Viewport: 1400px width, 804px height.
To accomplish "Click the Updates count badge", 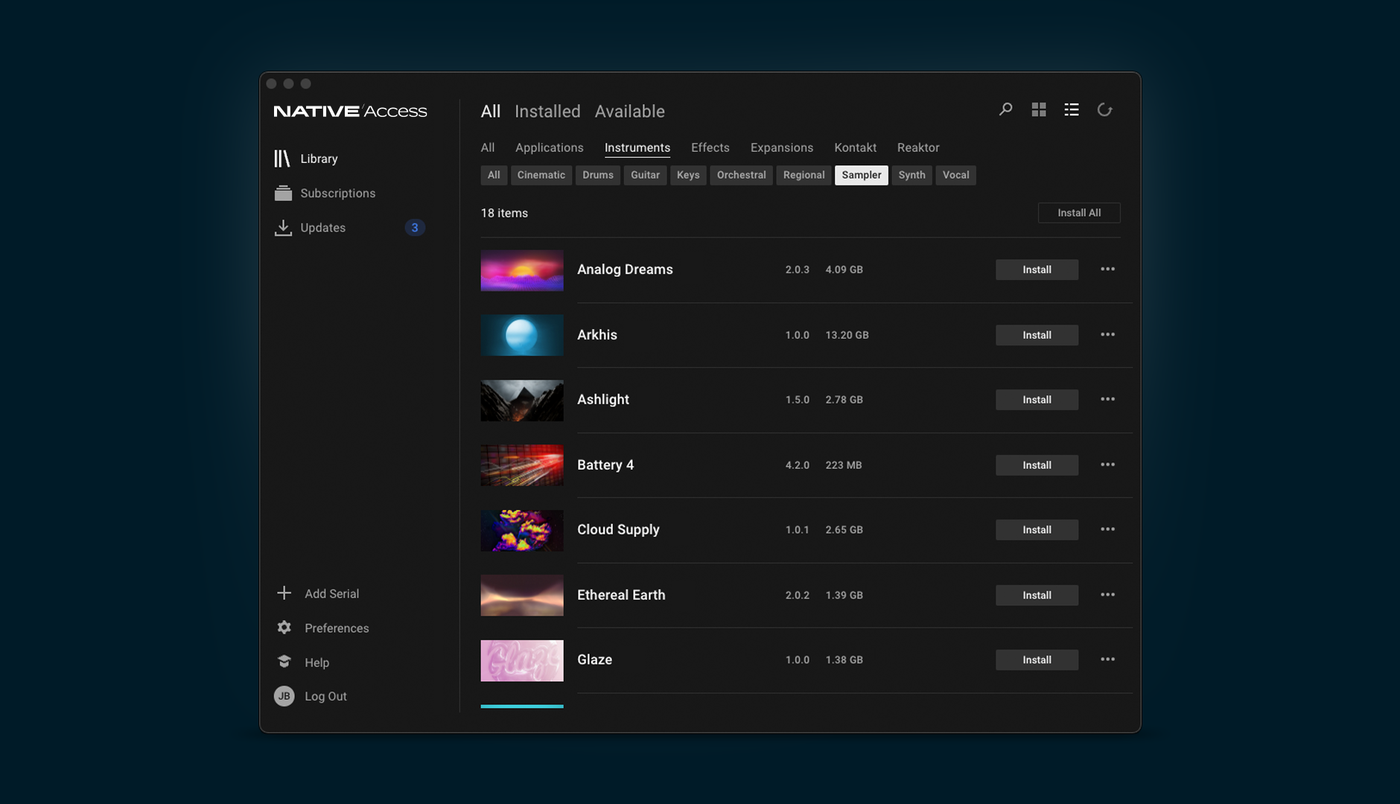I will tap(415, 228).
